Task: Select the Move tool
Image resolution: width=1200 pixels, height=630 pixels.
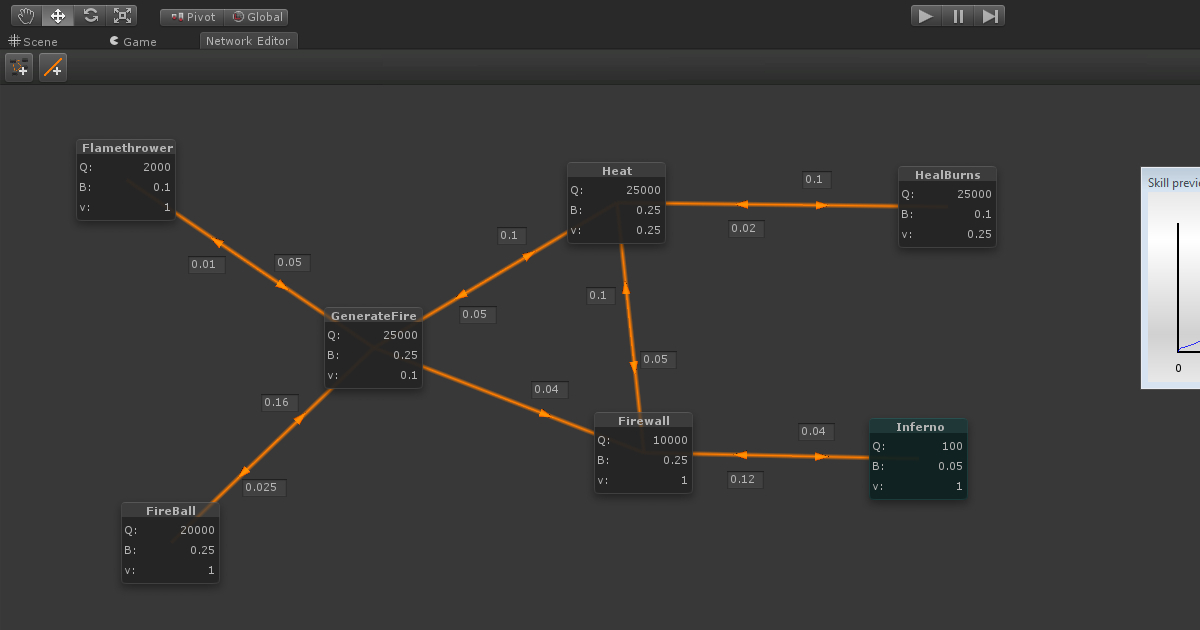Action: pyautogui.click(x=57, y=15)
